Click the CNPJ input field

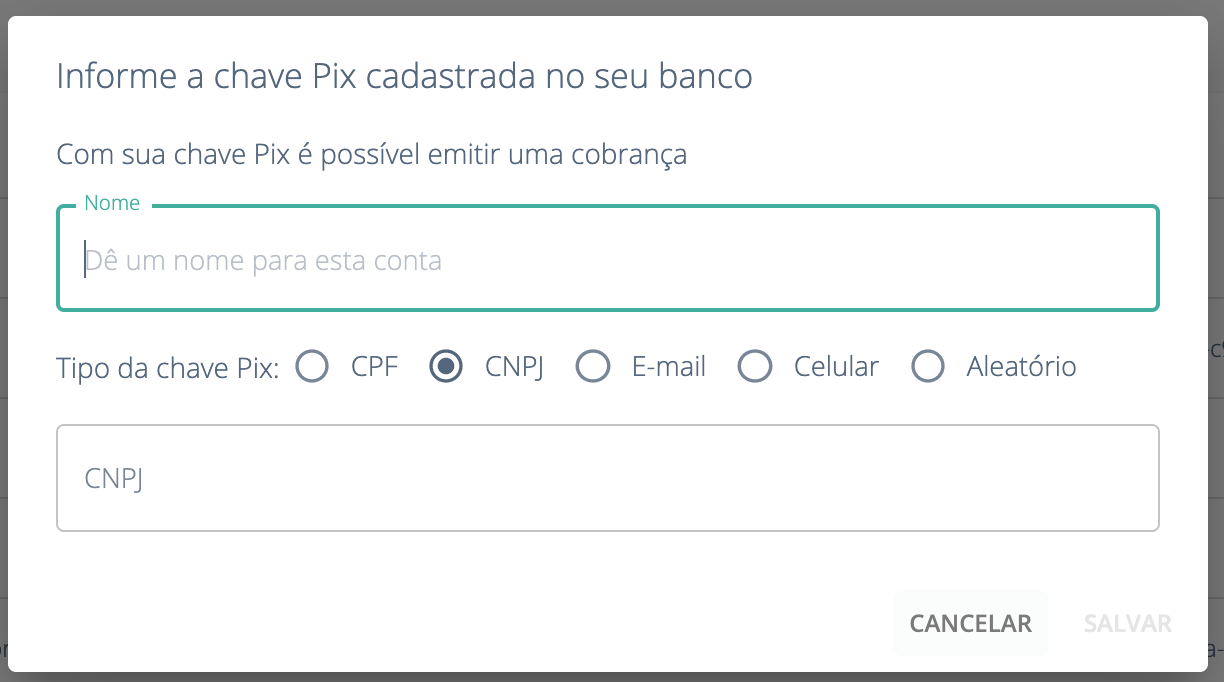(x=607, y=477)
